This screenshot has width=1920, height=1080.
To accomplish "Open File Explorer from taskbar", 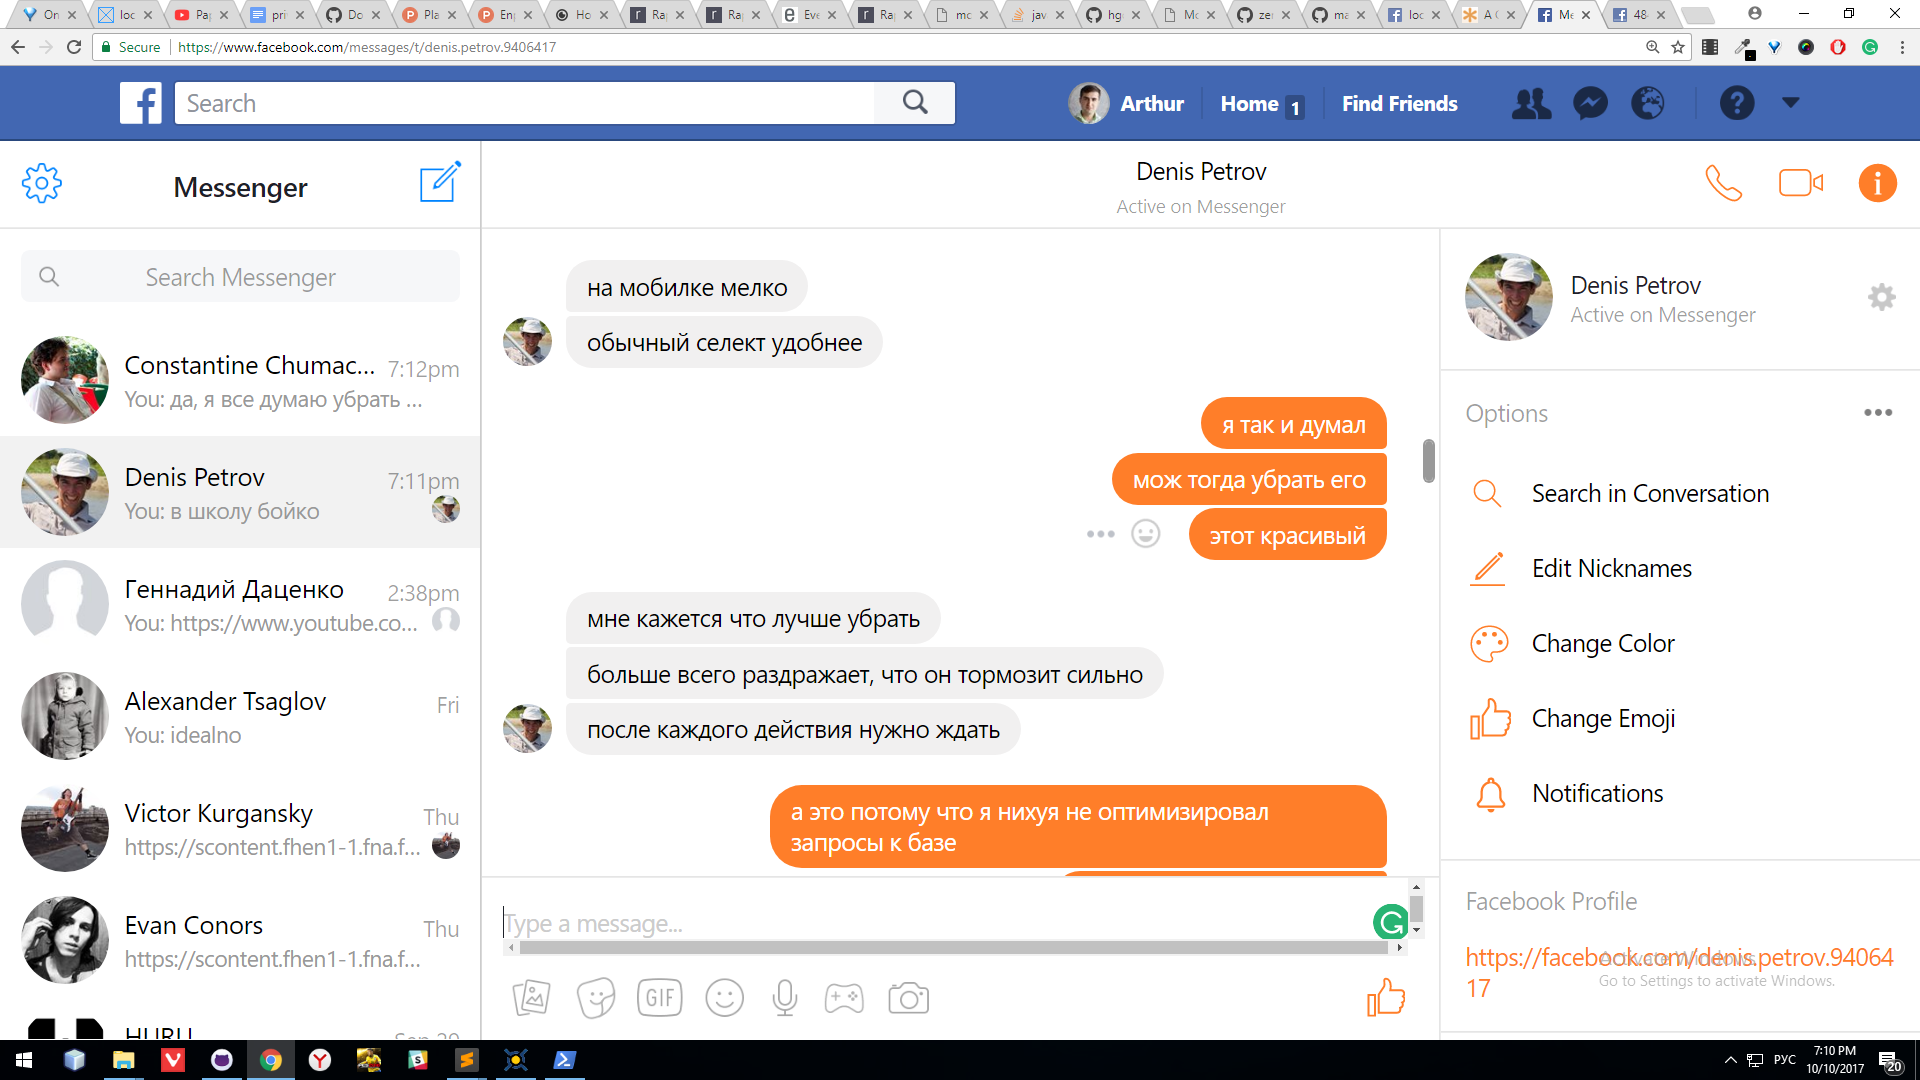I will 124,1060.
